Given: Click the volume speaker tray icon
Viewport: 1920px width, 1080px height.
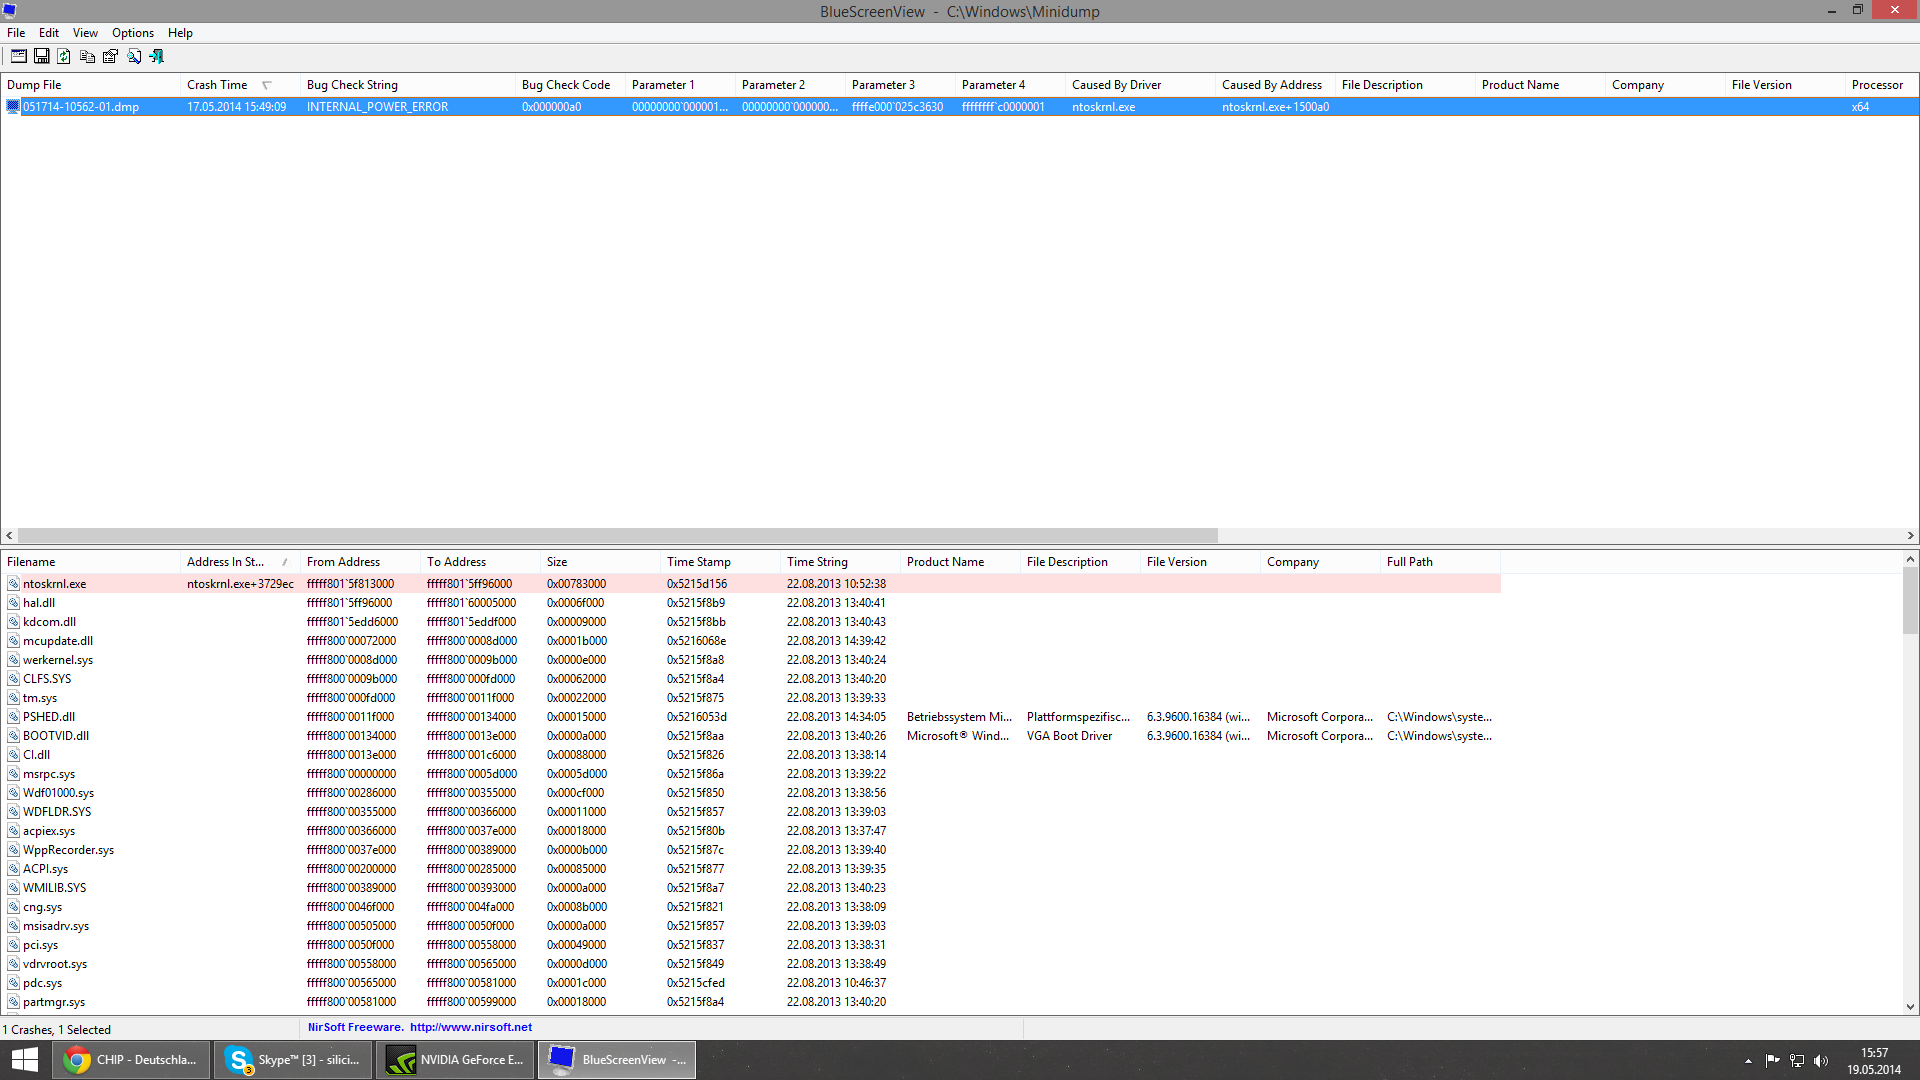Looking at the screenshot, I should coord(1821,1061).
